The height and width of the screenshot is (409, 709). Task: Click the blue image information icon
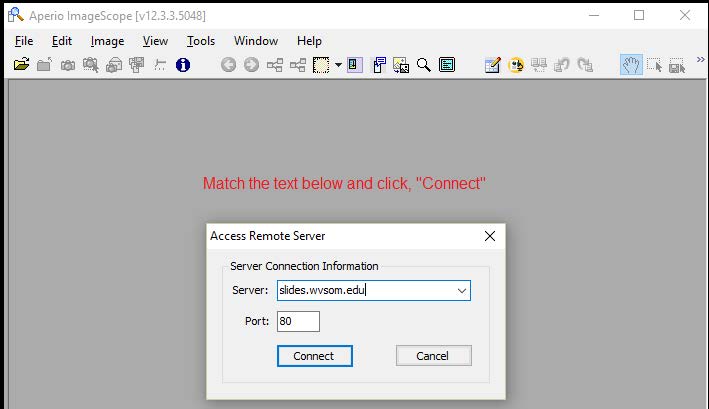[x=183, y=65]
